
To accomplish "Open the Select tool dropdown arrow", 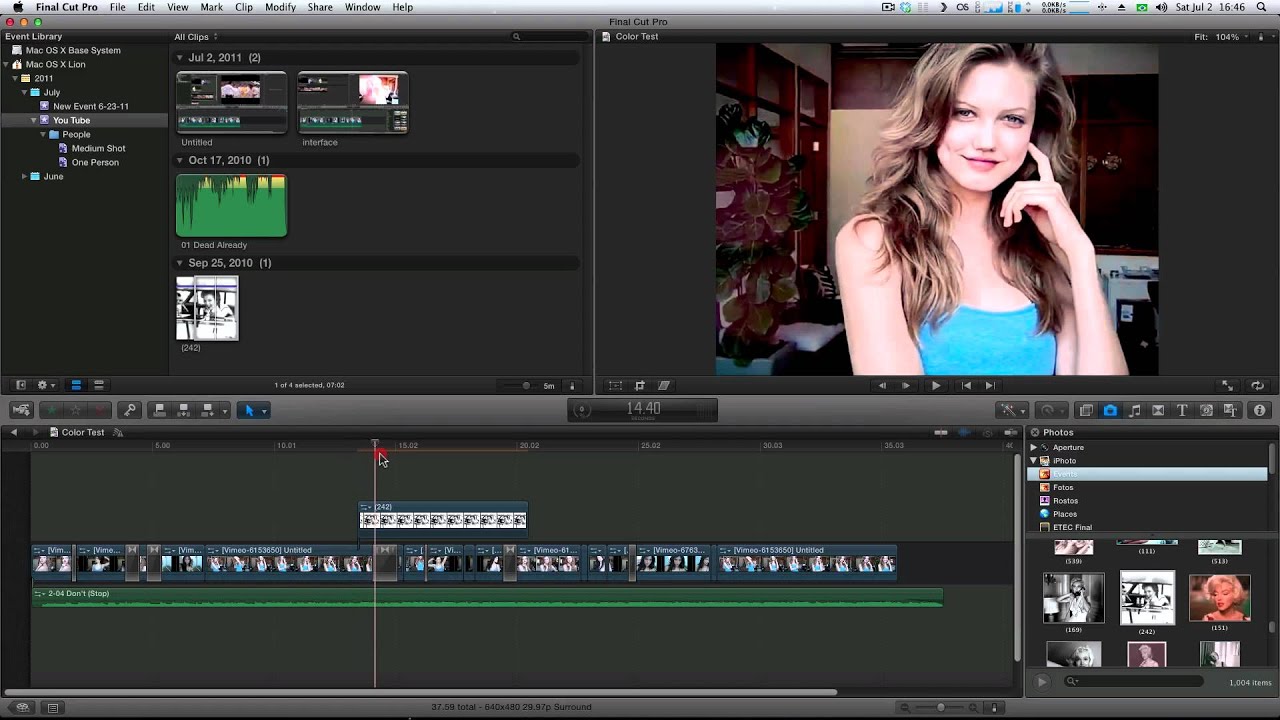I will pos(264,410).
